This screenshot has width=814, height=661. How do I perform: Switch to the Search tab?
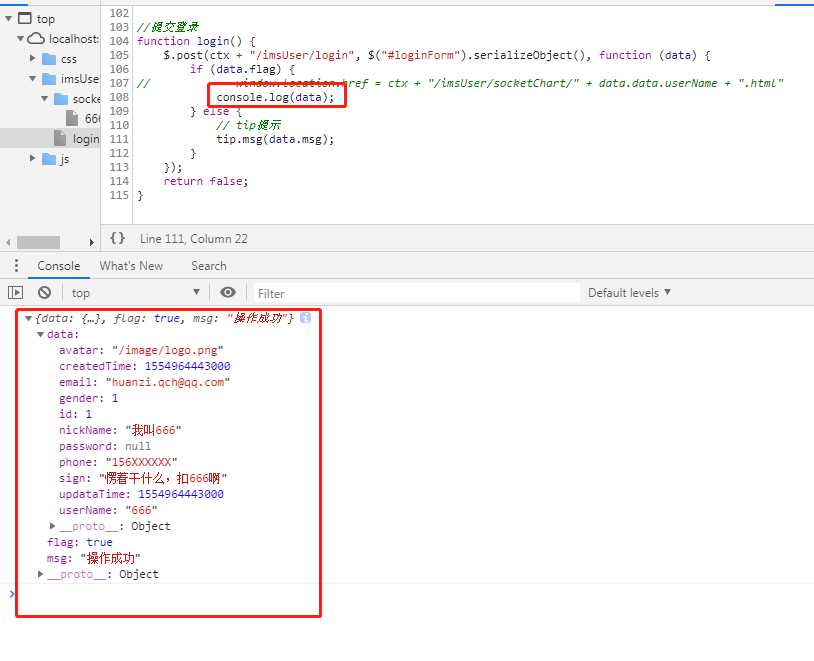click(209, 265)
